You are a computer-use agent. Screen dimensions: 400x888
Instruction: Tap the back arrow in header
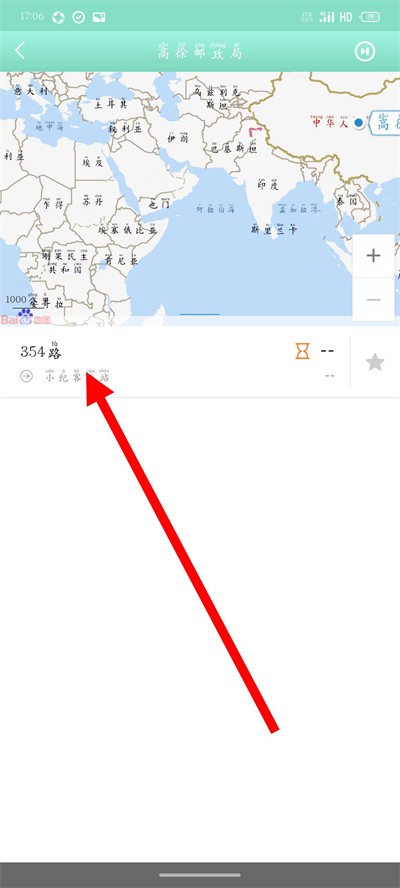20,50
